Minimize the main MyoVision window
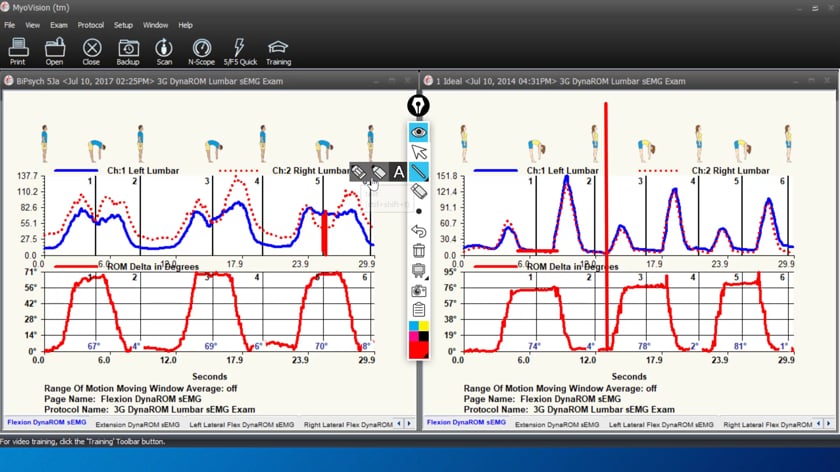 pos(799,8)
